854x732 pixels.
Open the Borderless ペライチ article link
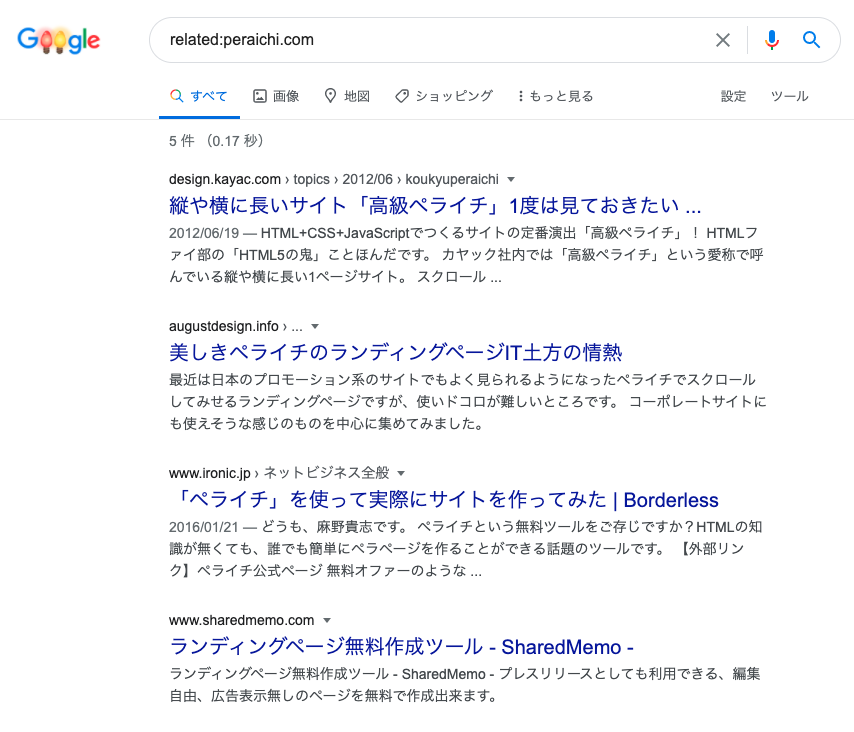point(444,500)
